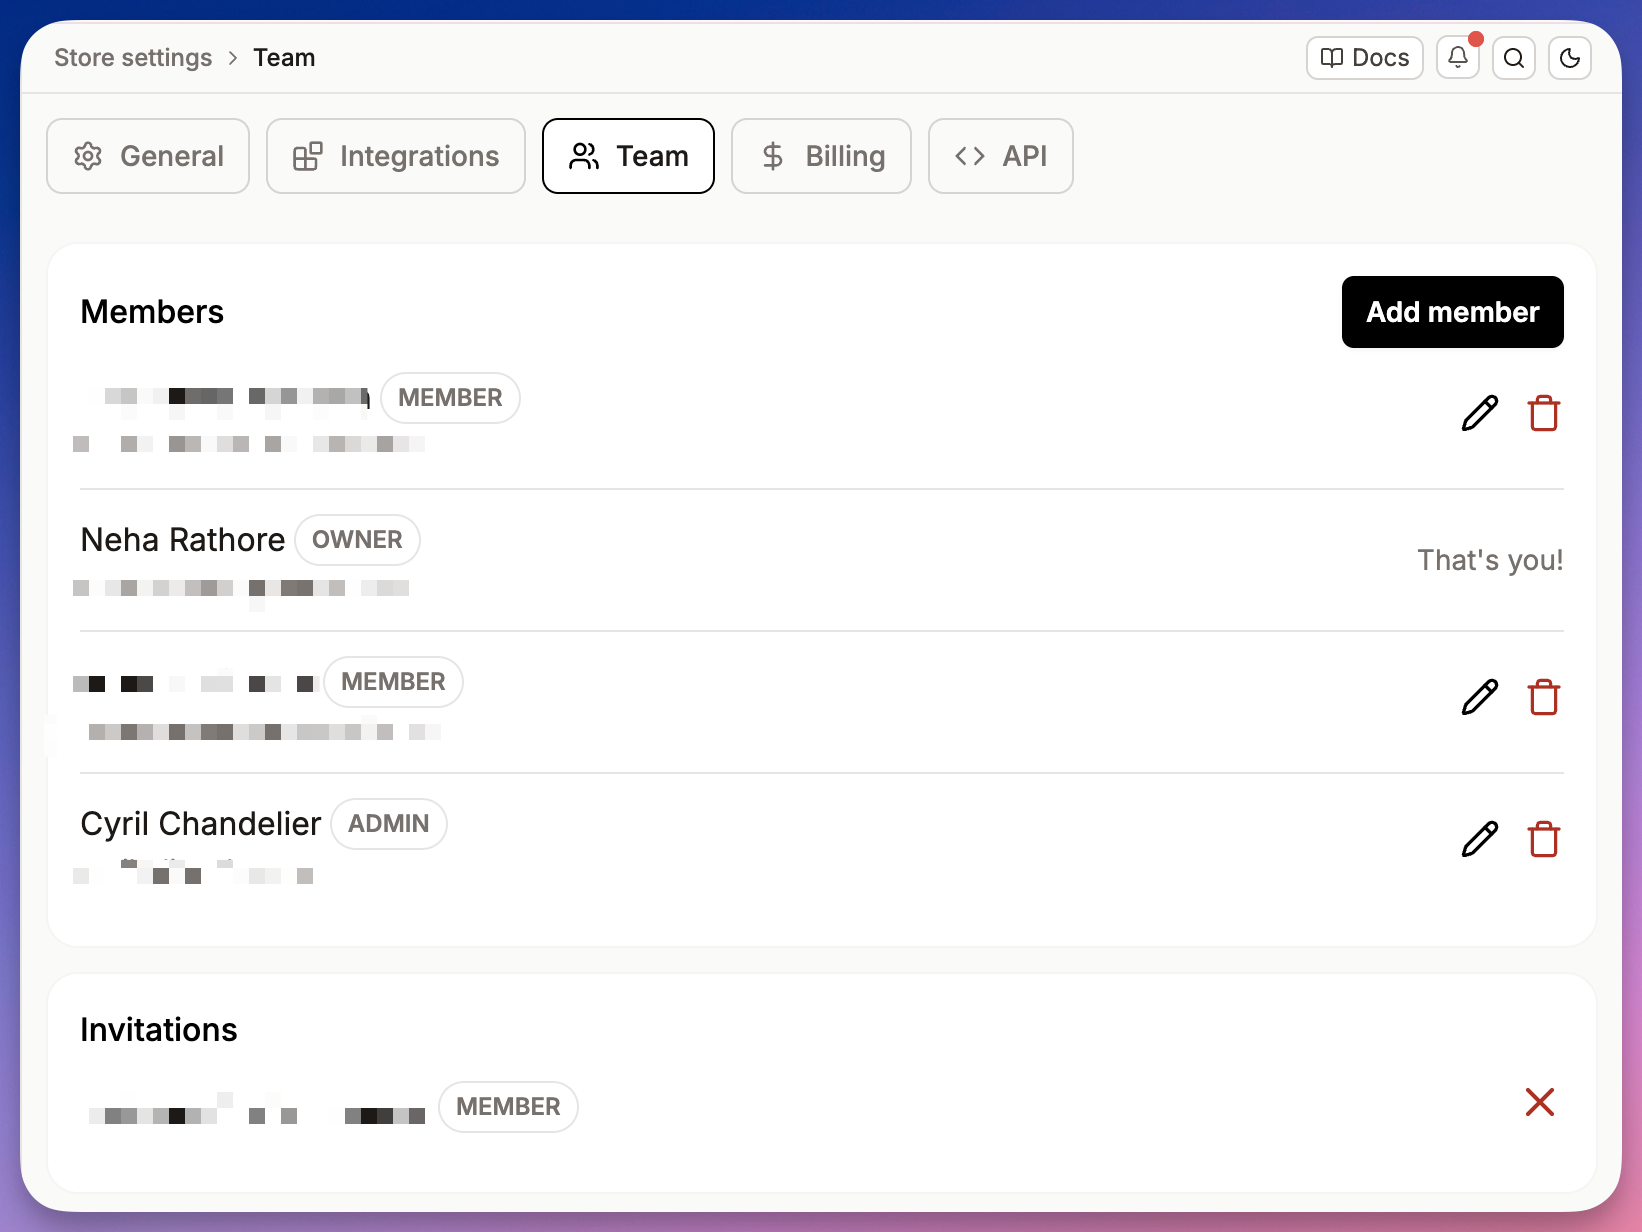This screenshot has width=1642, height=1232.
Task: Click the Invitations heading
Action: pyautogui.click(x=159, y=1030)
